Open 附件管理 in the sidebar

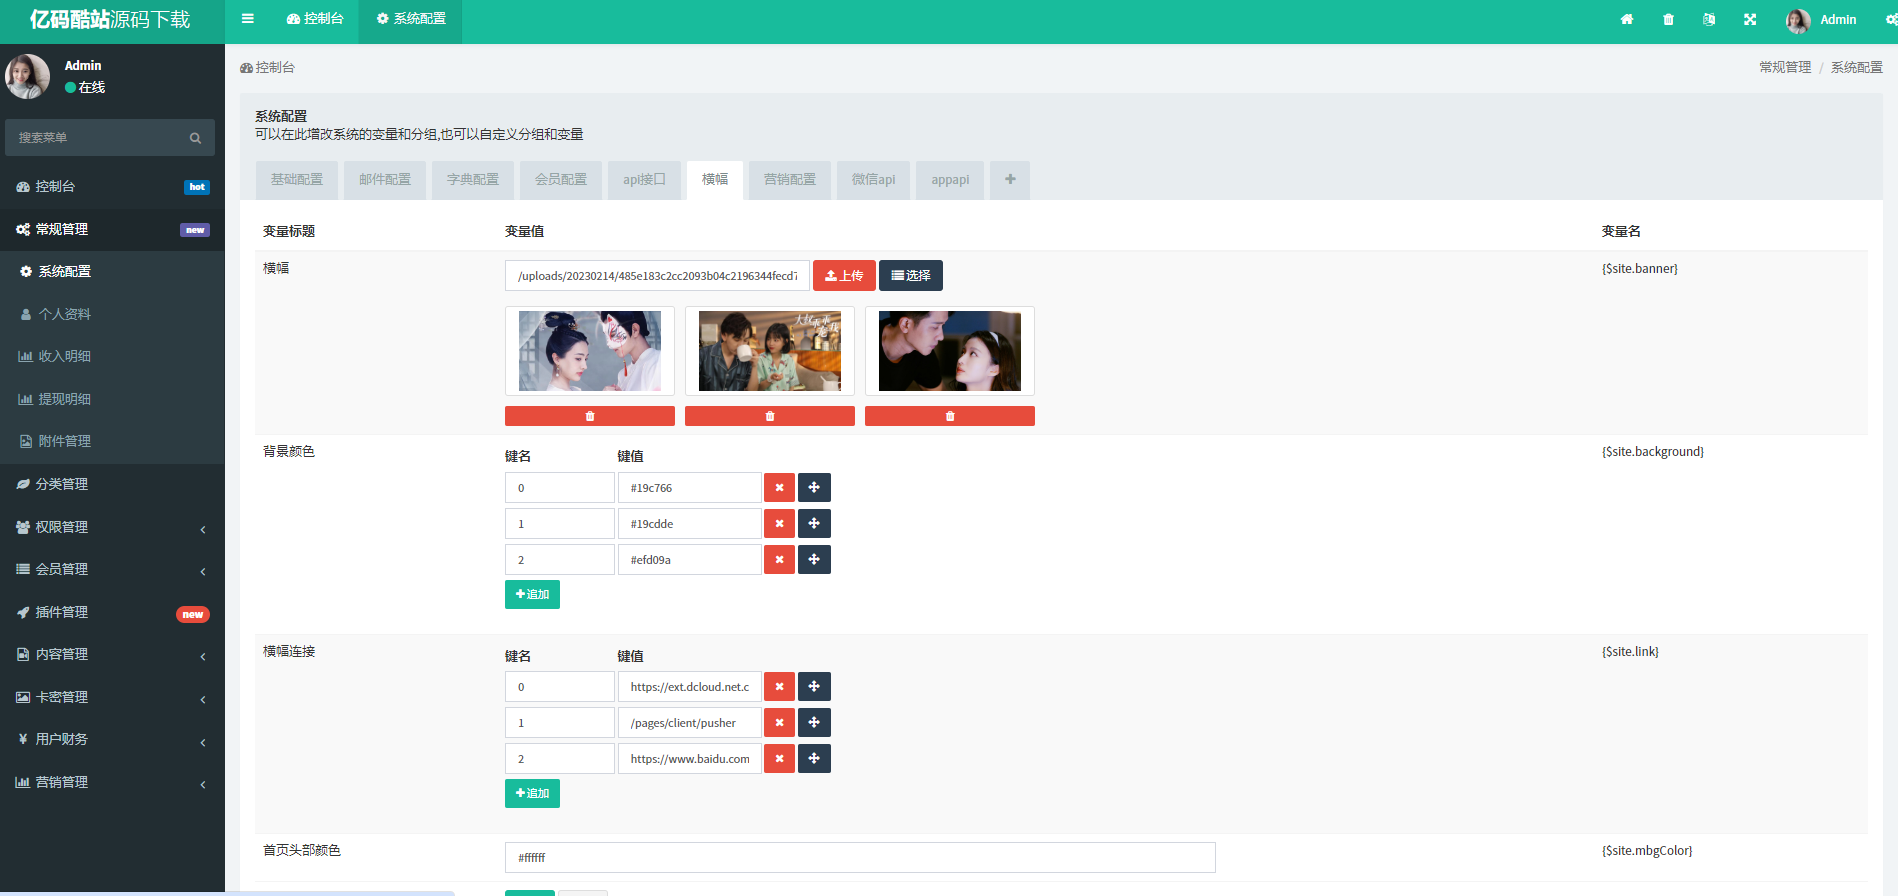pyautogui.click(x=65, y=442)
